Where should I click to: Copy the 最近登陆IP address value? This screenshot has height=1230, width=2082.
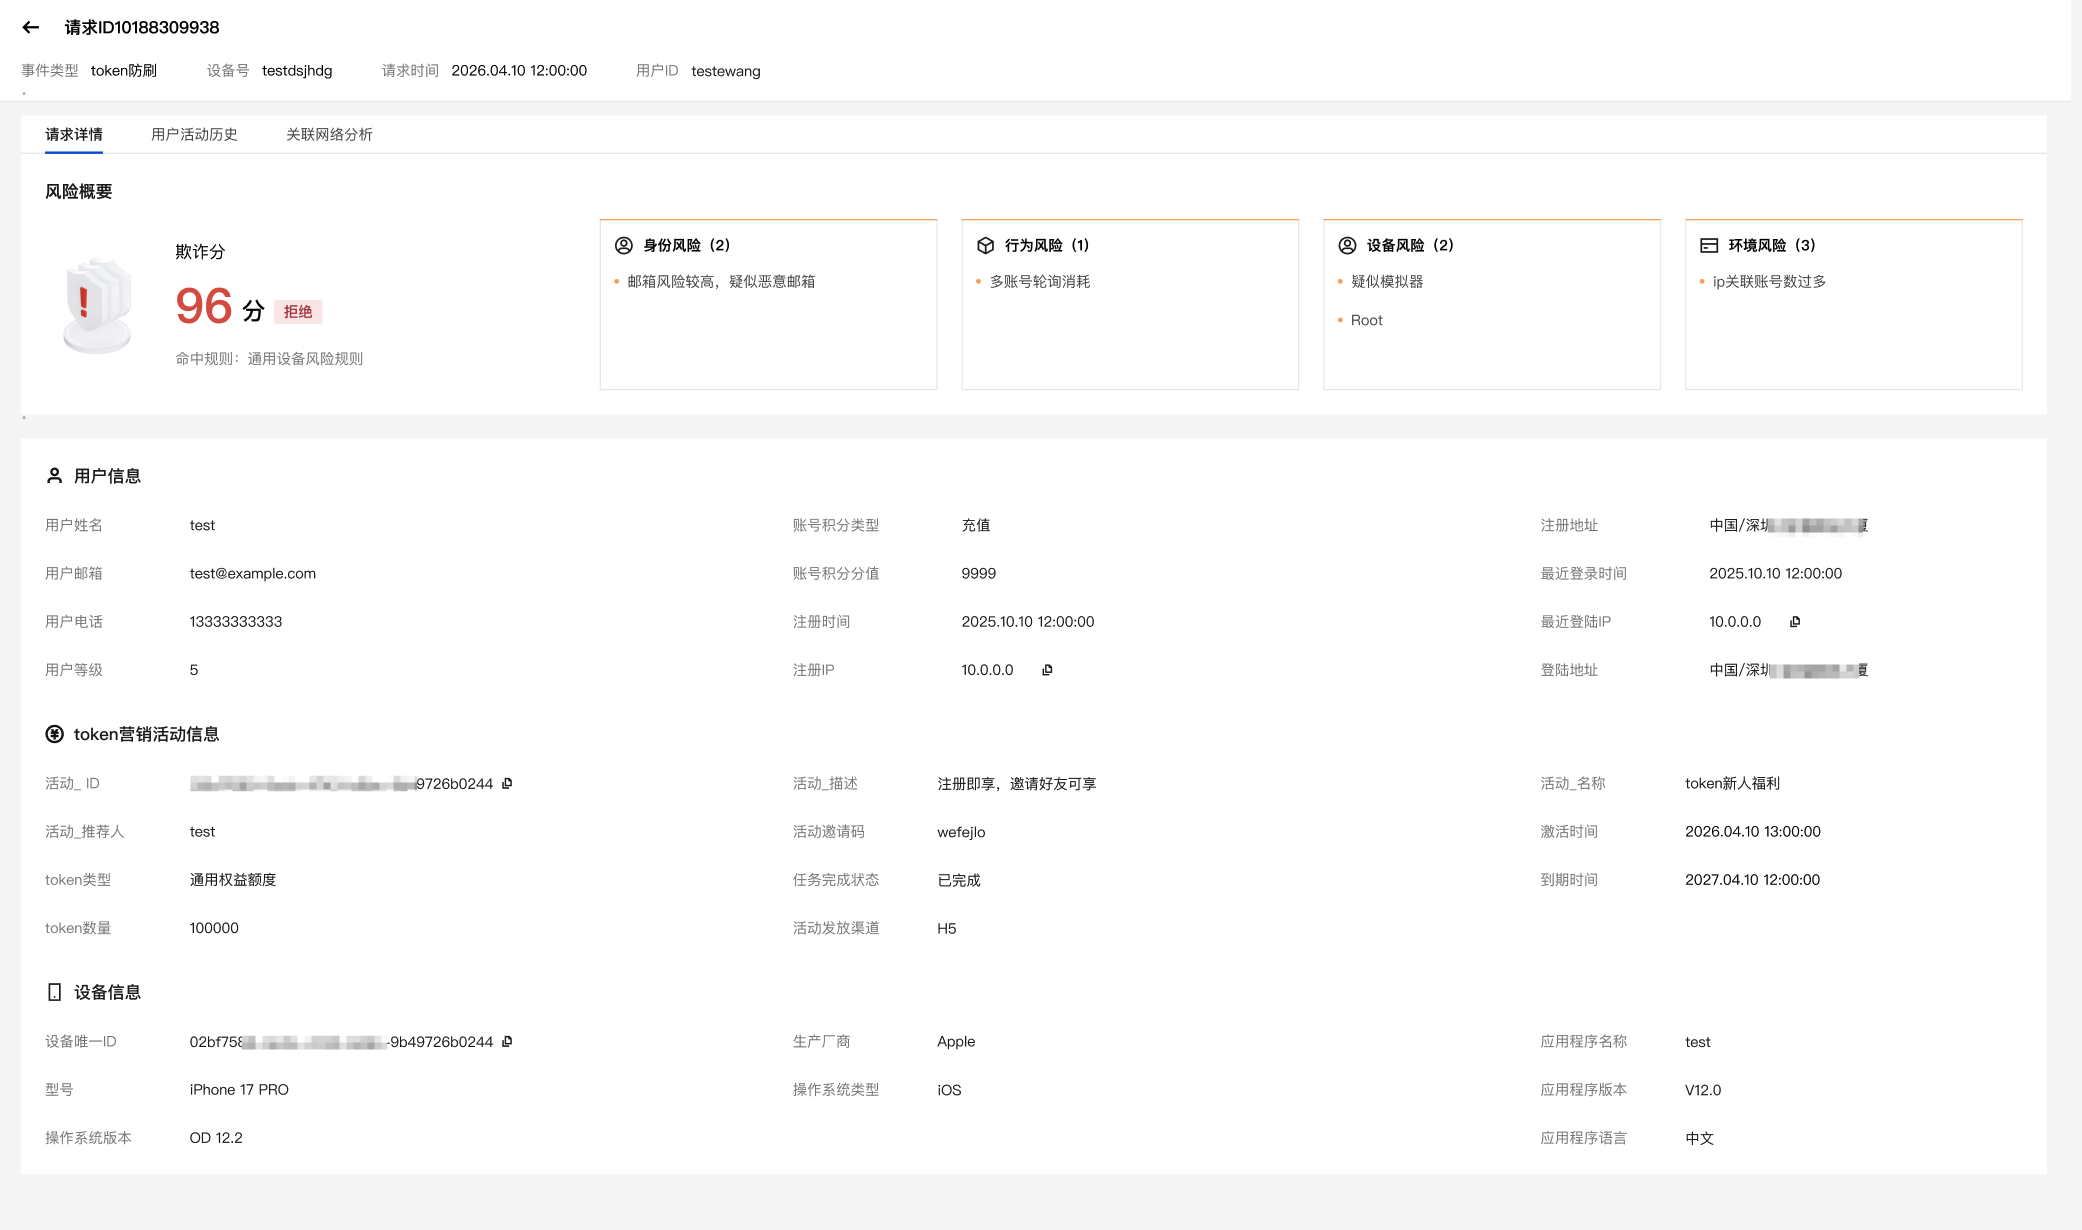(x=1795, y=622)
